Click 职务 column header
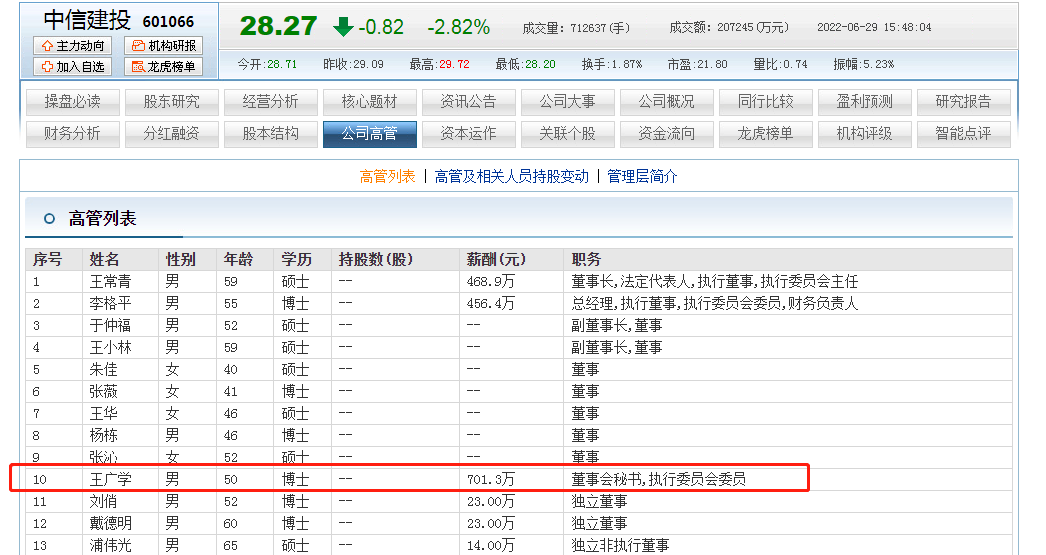1046x555 pixels. [x=586, y=259]
